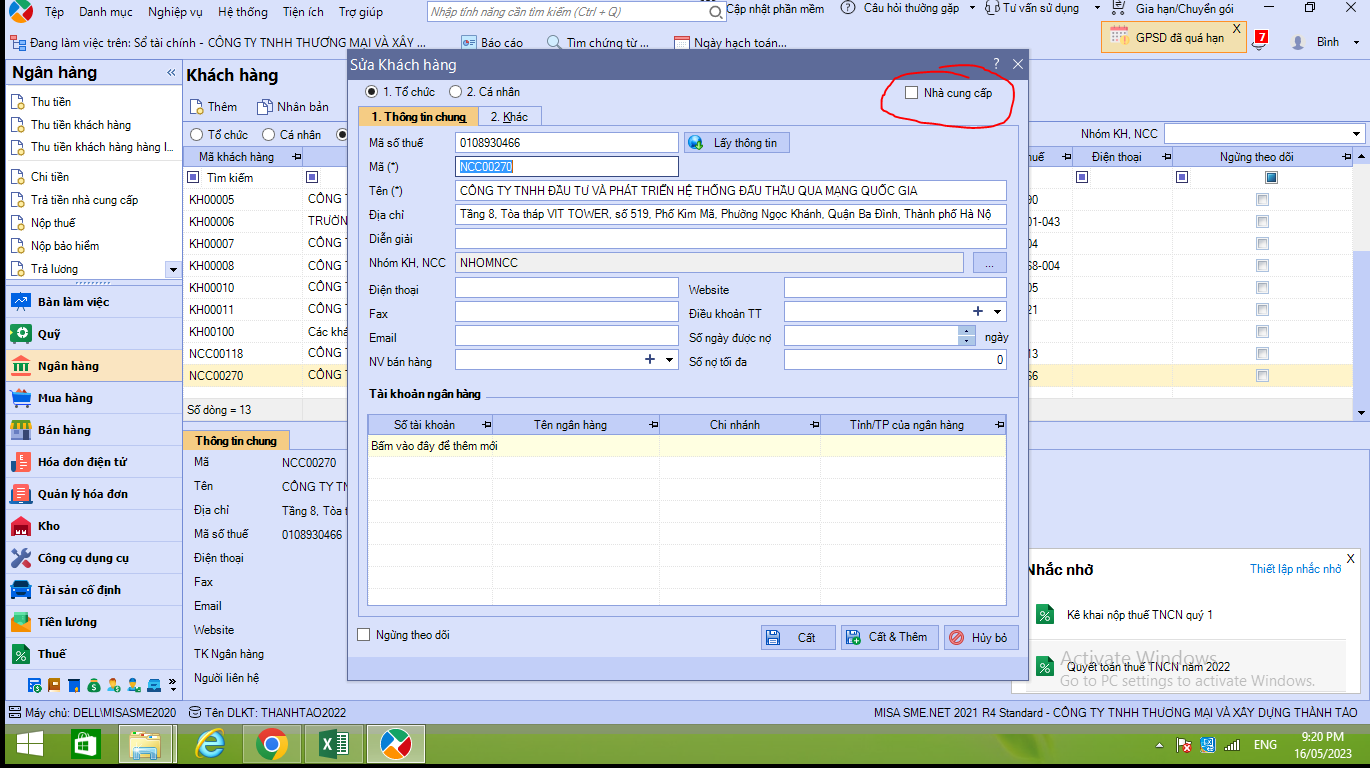
Task: Open the Nhóm KH, NCC filter dropdown
Action: tap(1357, 134)
